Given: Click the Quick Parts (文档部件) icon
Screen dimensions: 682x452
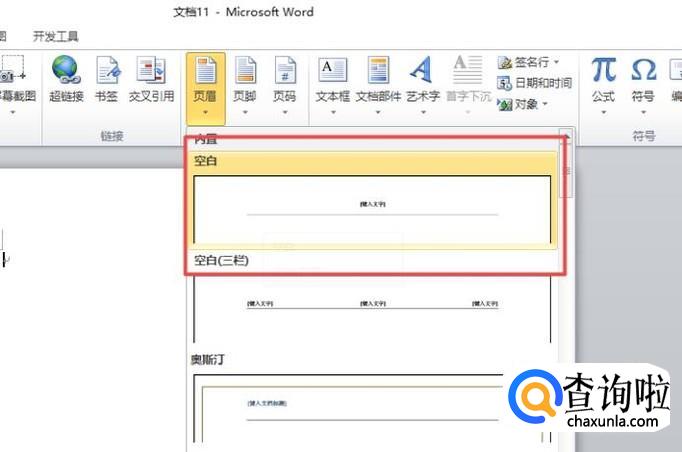Looking at the screenshot, I should click(378, 70).
